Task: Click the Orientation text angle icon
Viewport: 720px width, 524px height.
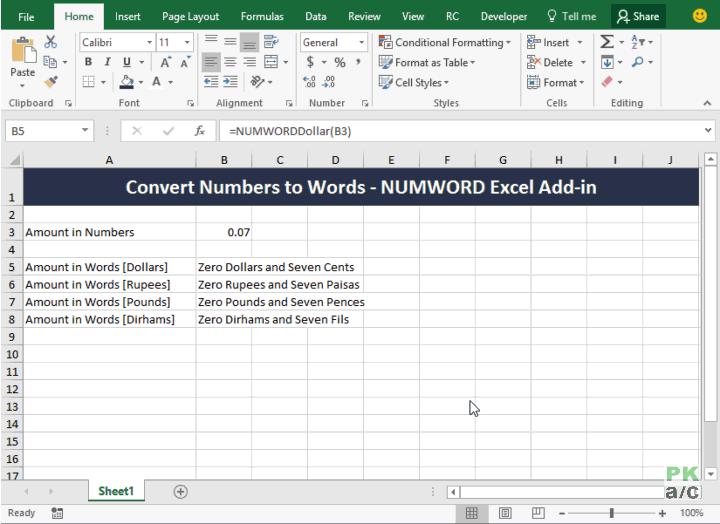Action: [257, 82]
